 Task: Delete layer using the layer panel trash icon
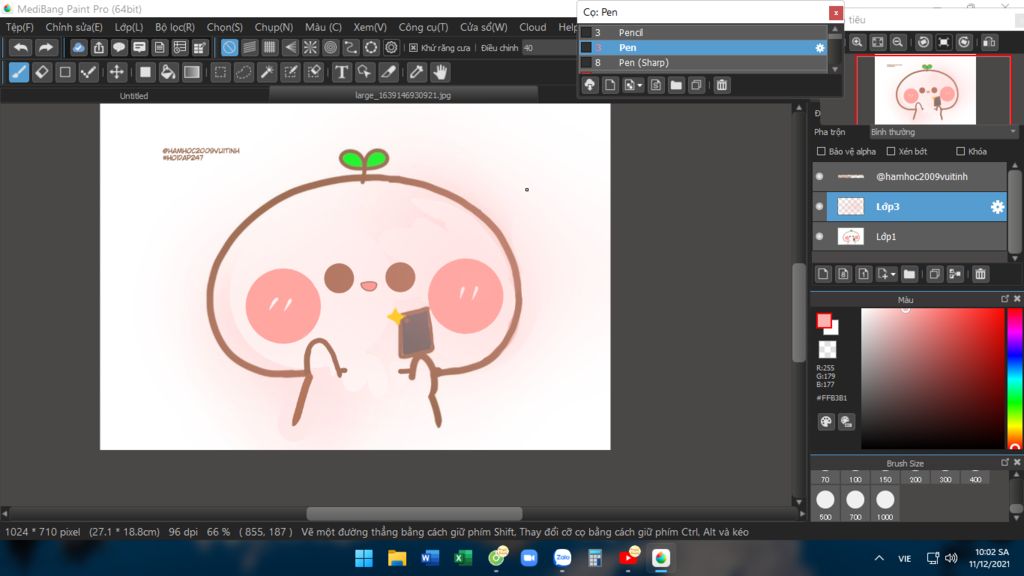(x=980, y=274)
